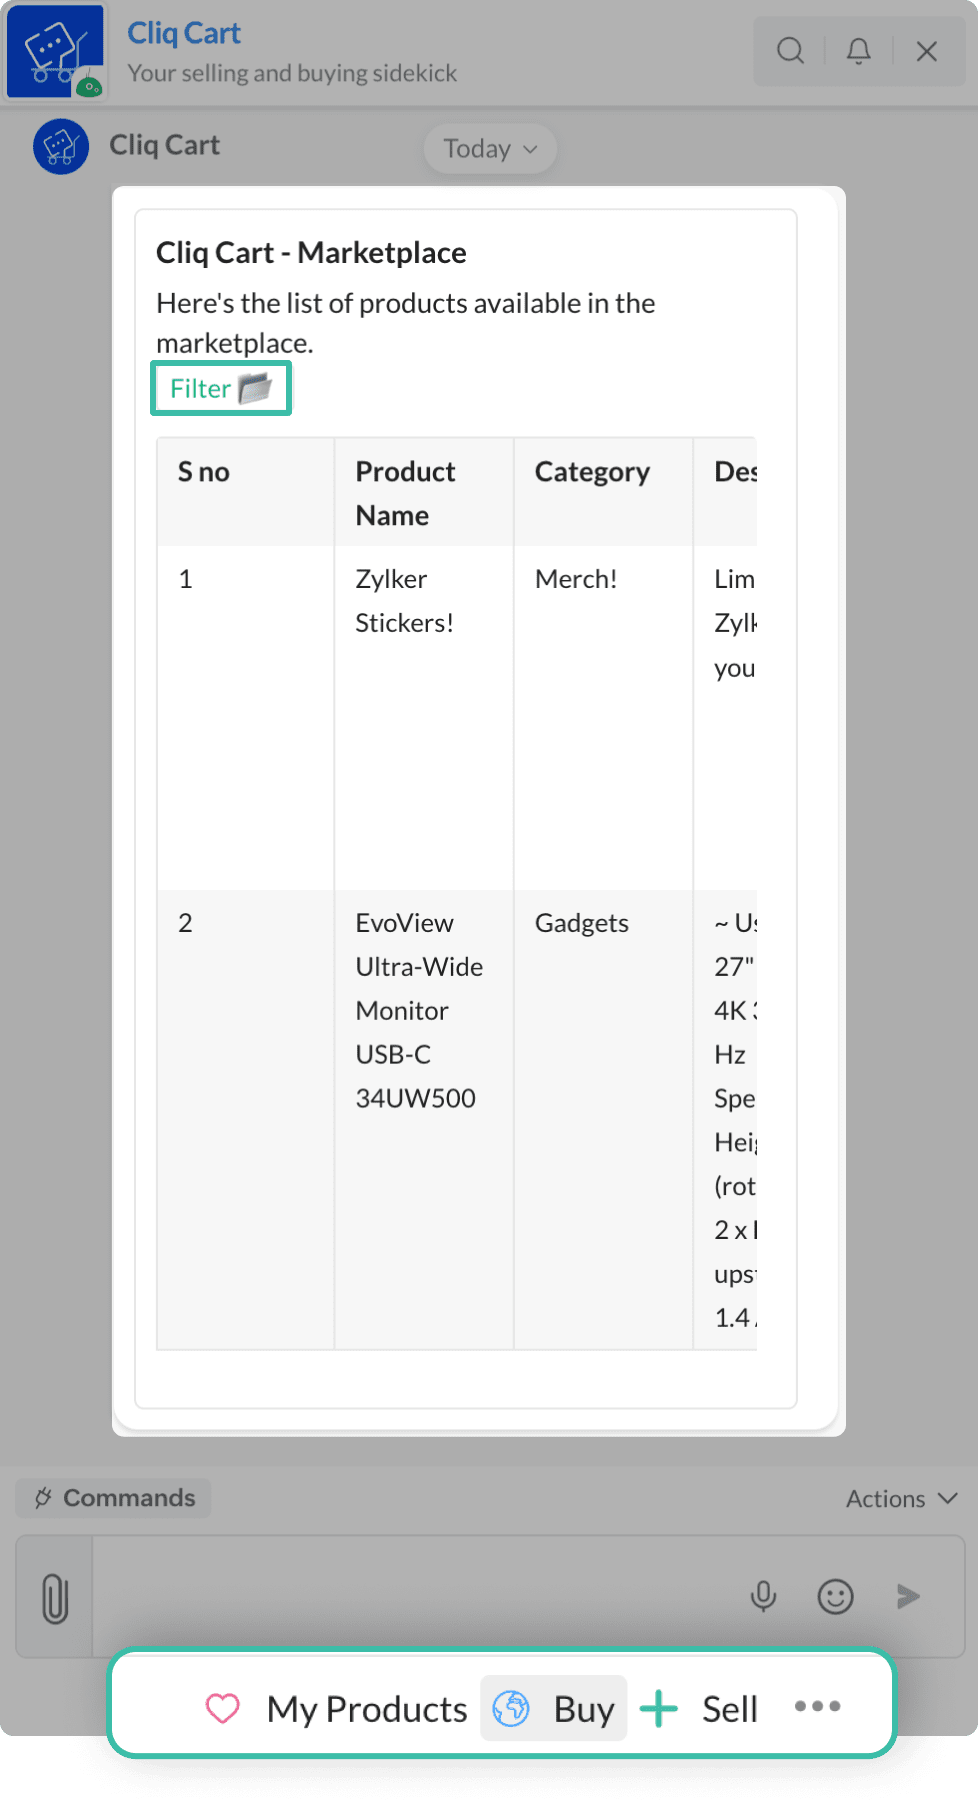Expand the Actions dropdown
The height and width of the screenshot is (1810, 978).
[x=901, y=1498]
